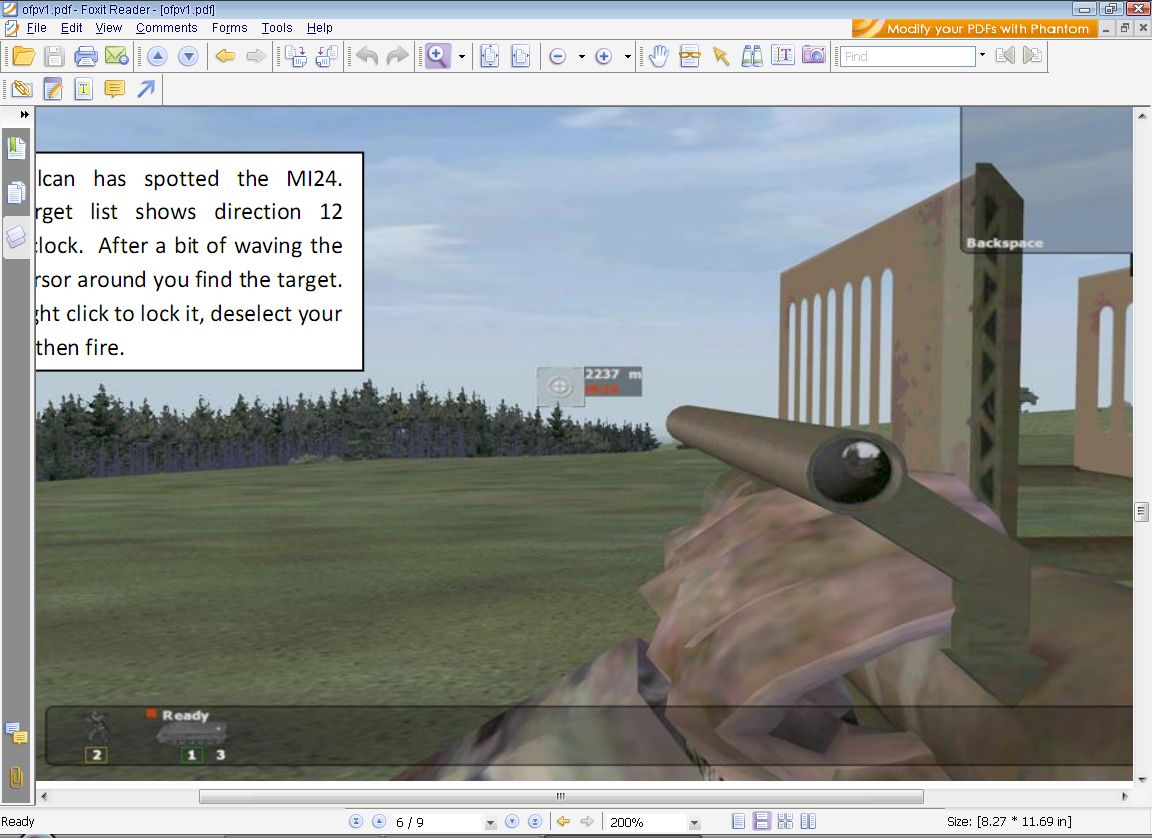Screen dimensions: 1152x838
Task: Select the yellow Comment balloon tool
Action: [x=115, y=89]
